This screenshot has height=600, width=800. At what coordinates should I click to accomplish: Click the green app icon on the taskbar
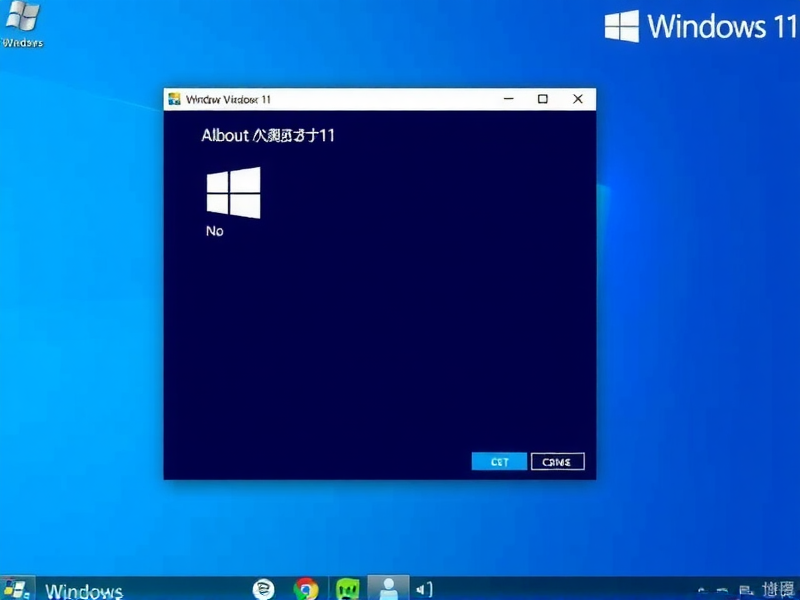pyautogui.click(x=345, y=588)
